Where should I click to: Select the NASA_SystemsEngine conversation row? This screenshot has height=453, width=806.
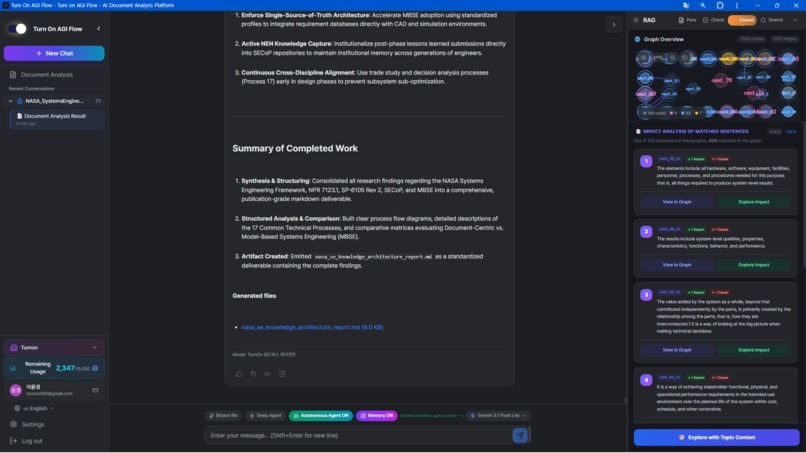coord(54,101)
